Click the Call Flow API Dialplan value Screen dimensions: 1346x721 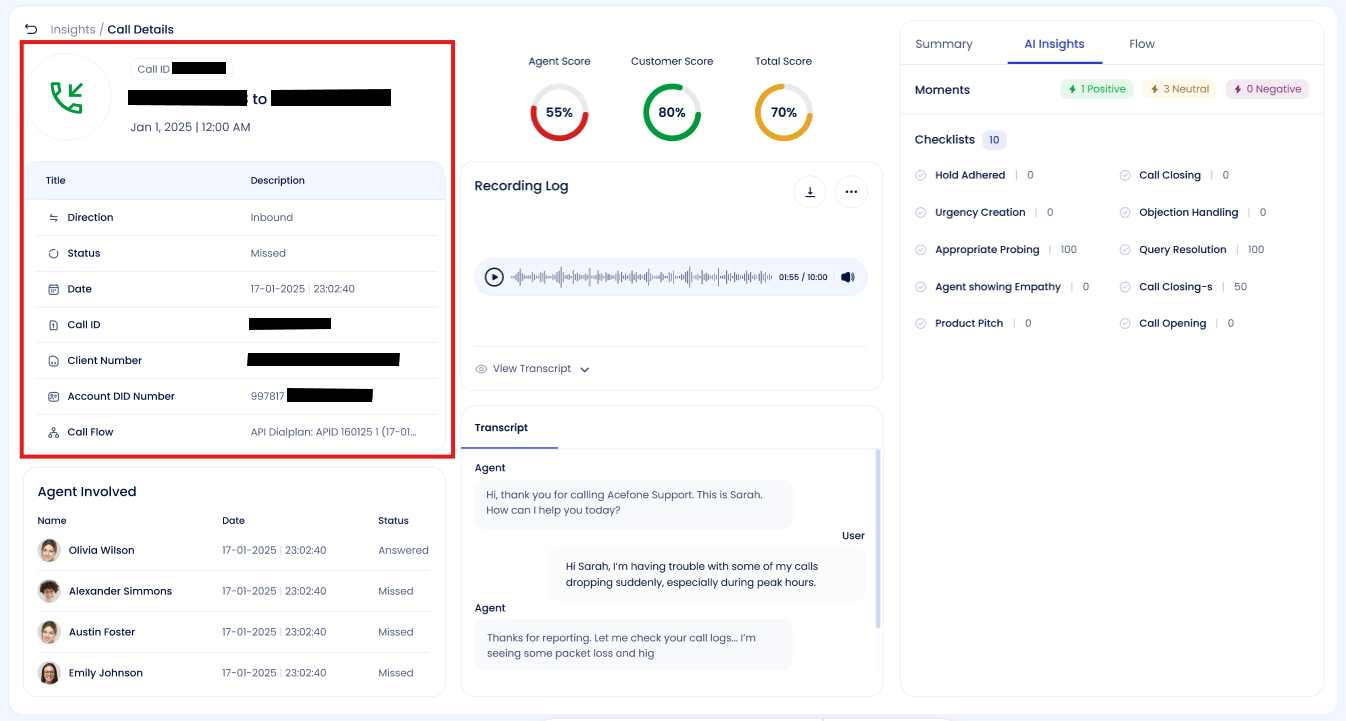[x=334, y=433]
